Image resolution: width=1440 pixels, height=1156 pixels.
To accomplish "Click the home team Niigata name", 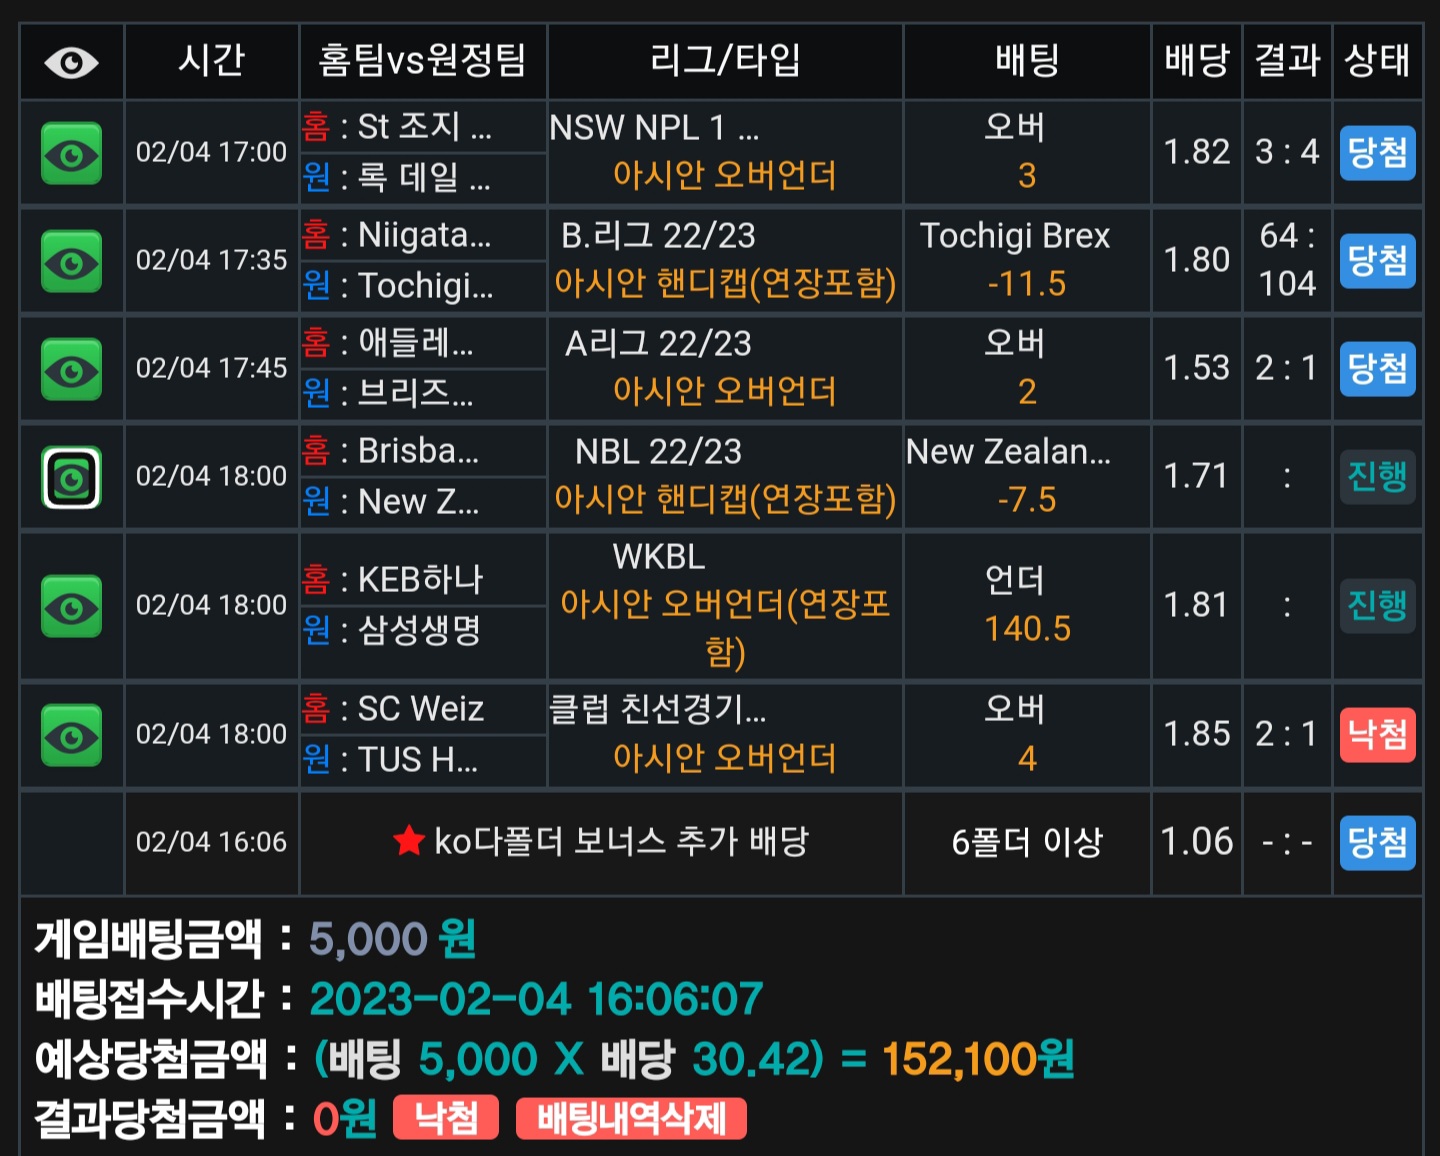I will 424,236.
